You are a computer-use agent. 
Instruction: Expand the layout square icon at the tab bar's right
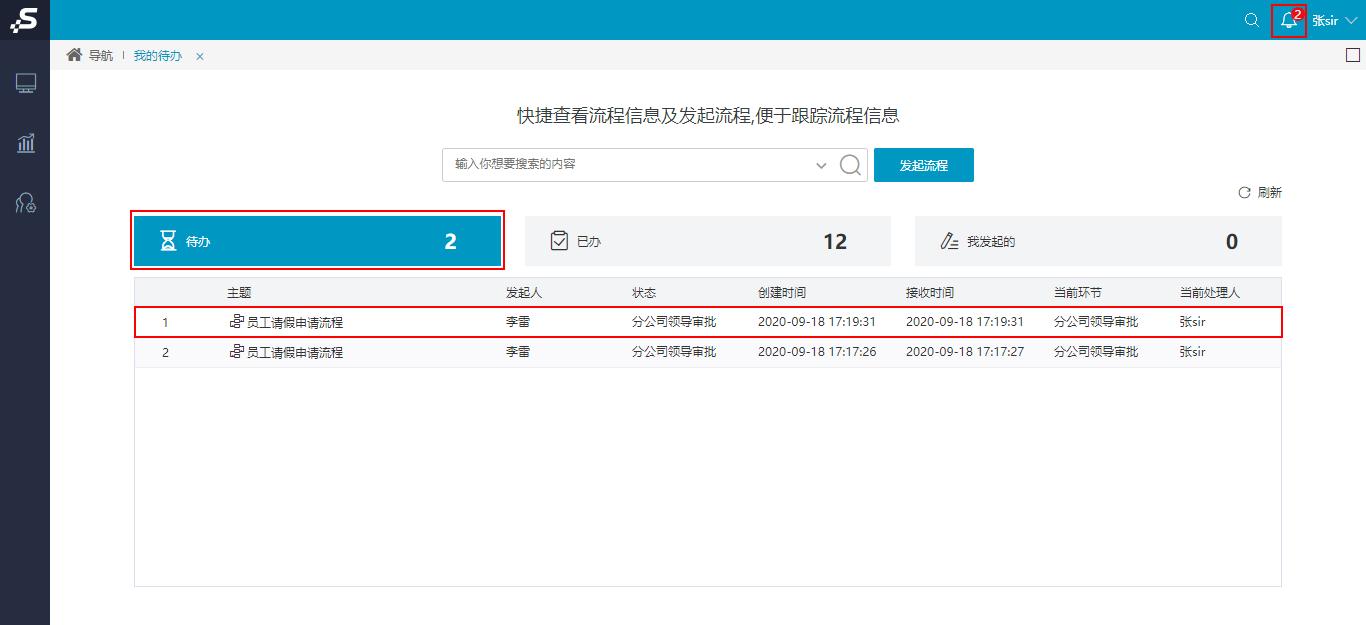click(1355, 57)
